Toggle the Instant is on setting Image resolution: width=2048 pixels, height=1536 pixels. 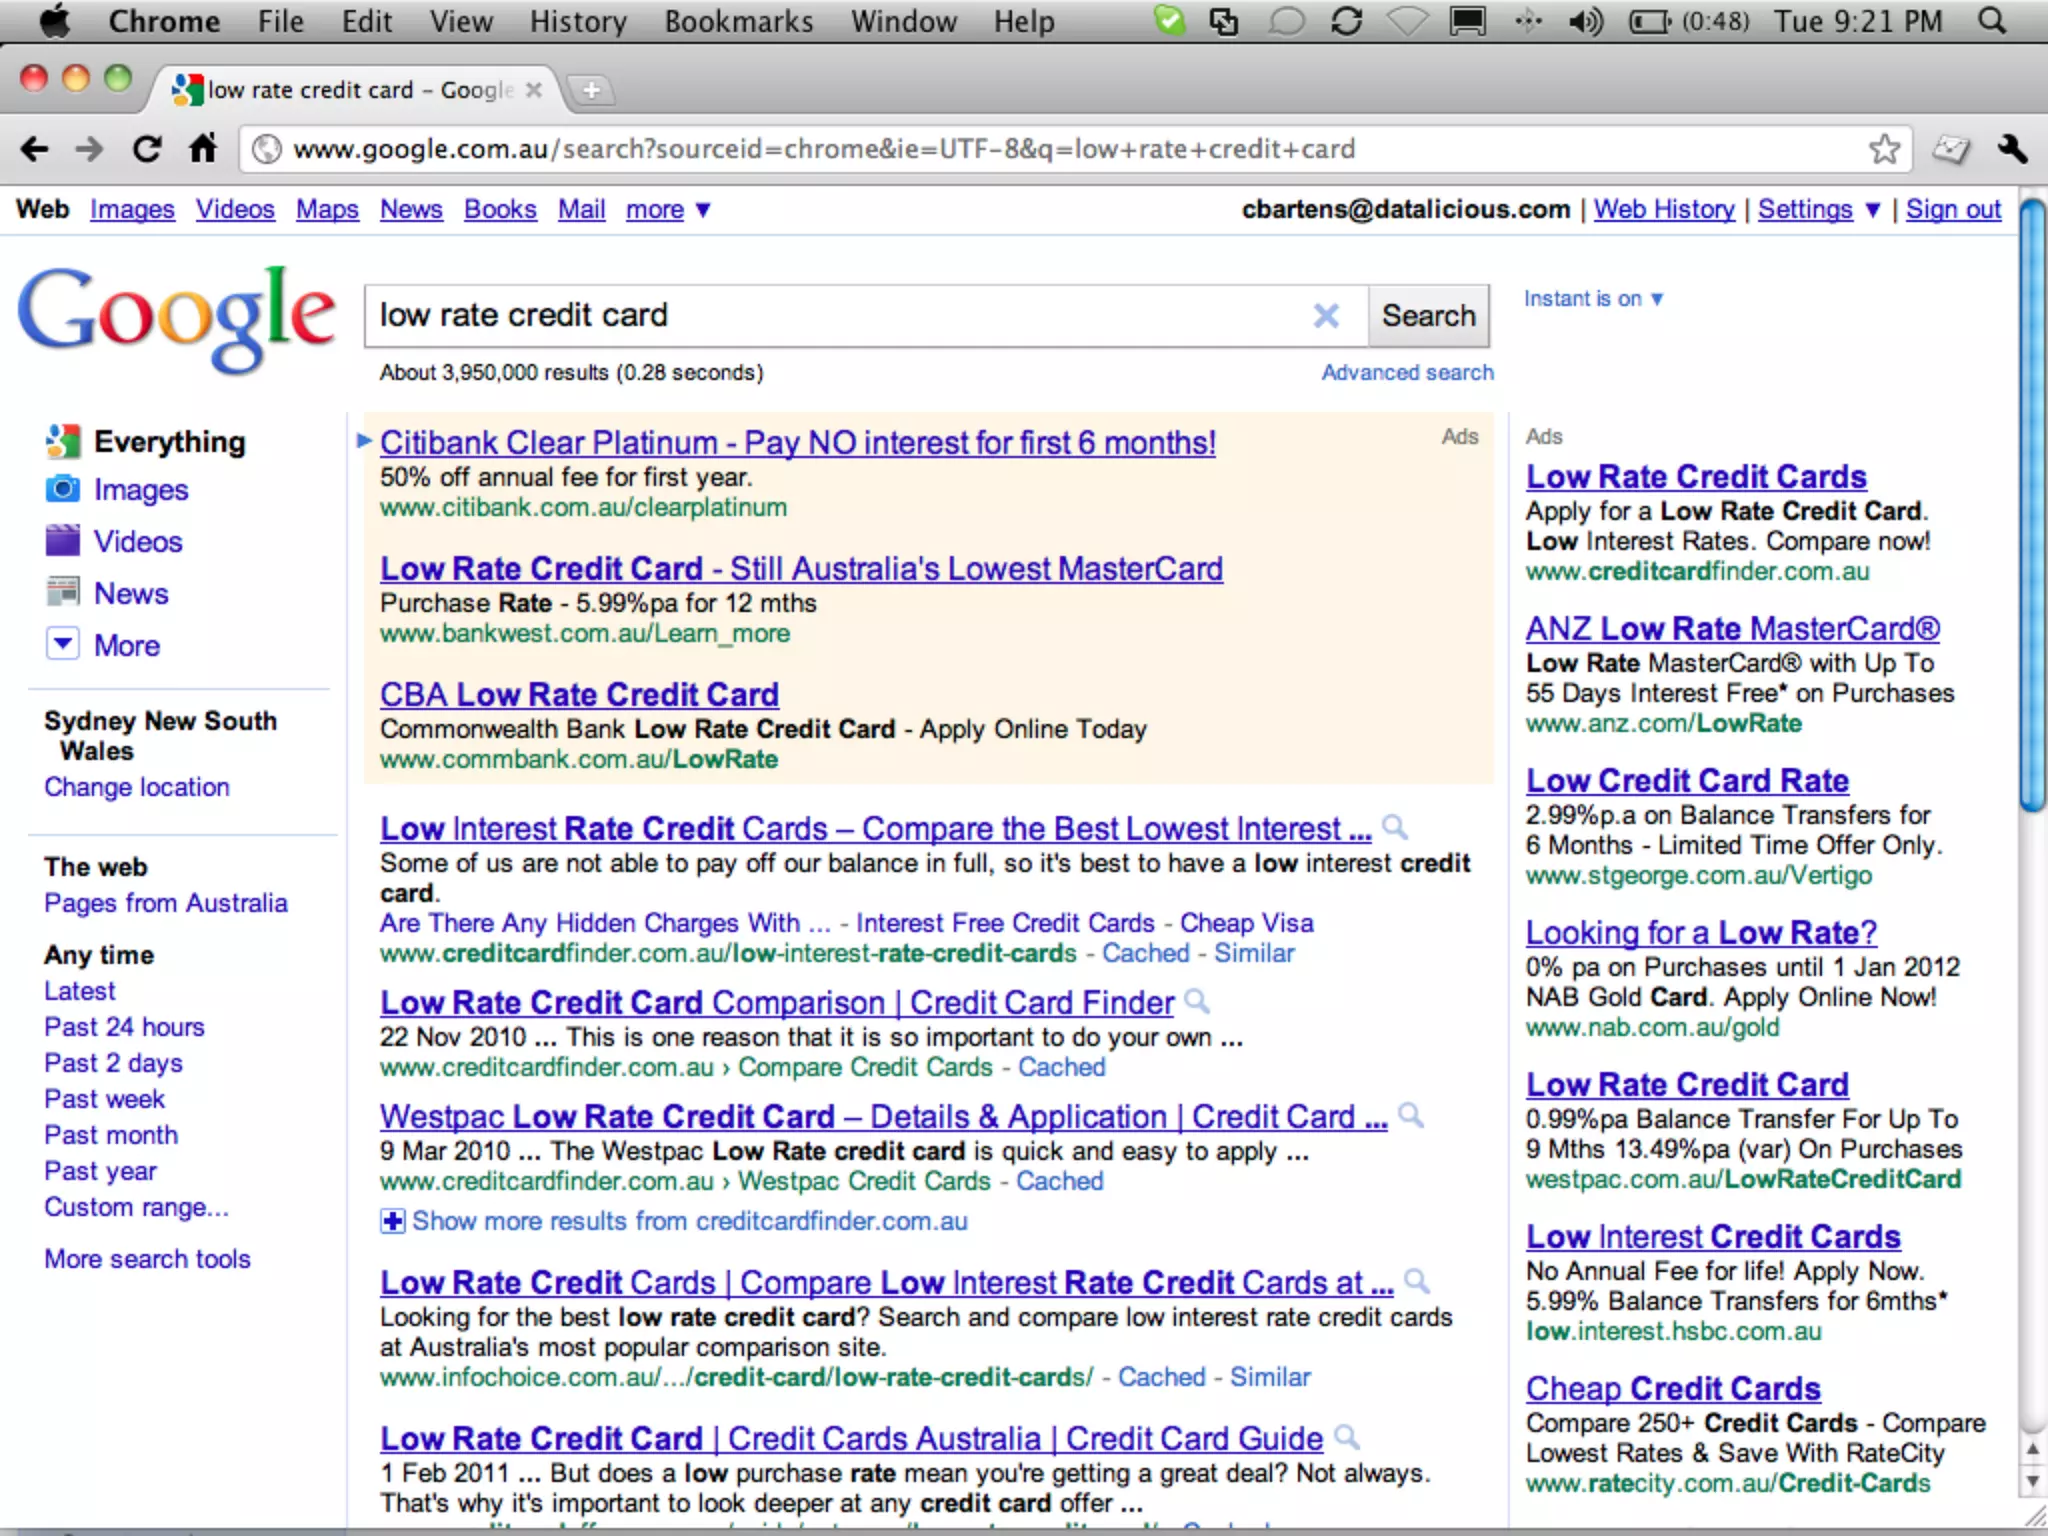pyautogui.click(x=1592, y=299)
